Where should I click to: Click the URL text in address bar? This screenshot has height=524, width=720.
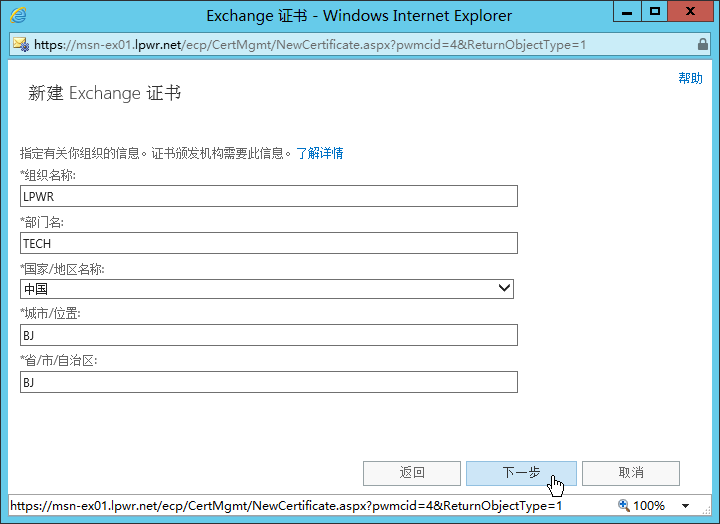(310, 45)
